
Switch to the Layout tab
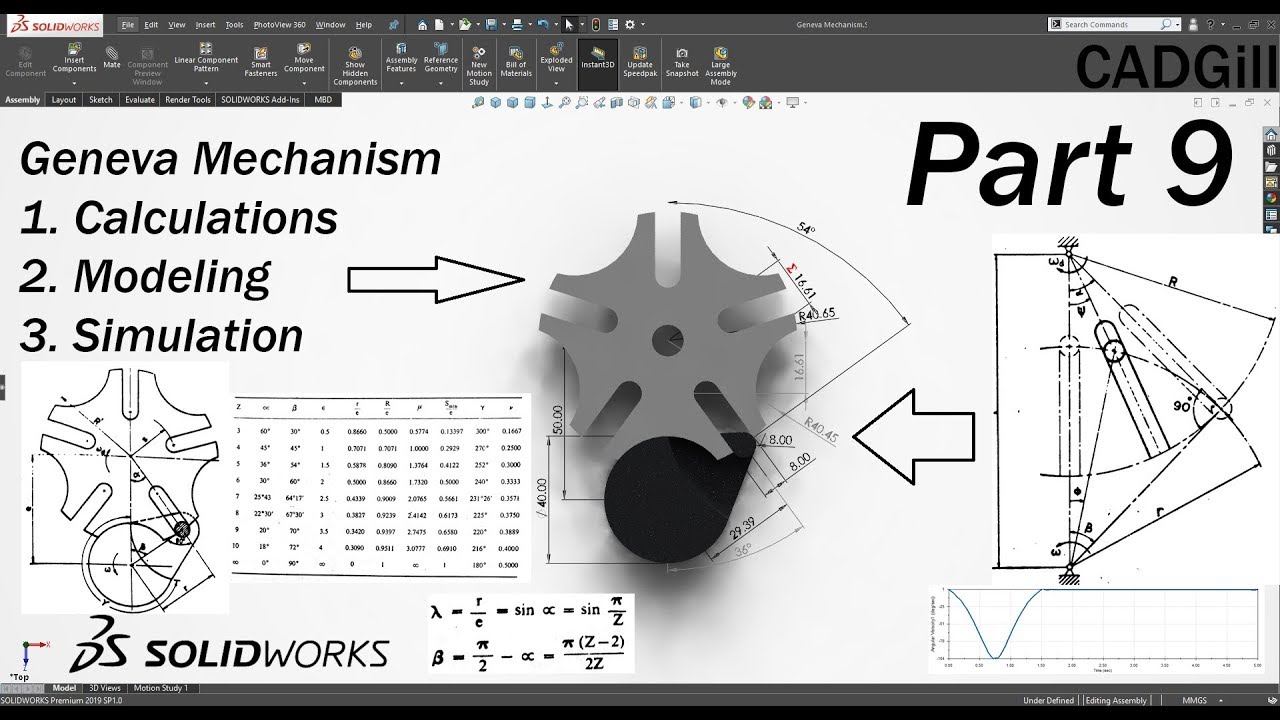(x=64, y=100)
